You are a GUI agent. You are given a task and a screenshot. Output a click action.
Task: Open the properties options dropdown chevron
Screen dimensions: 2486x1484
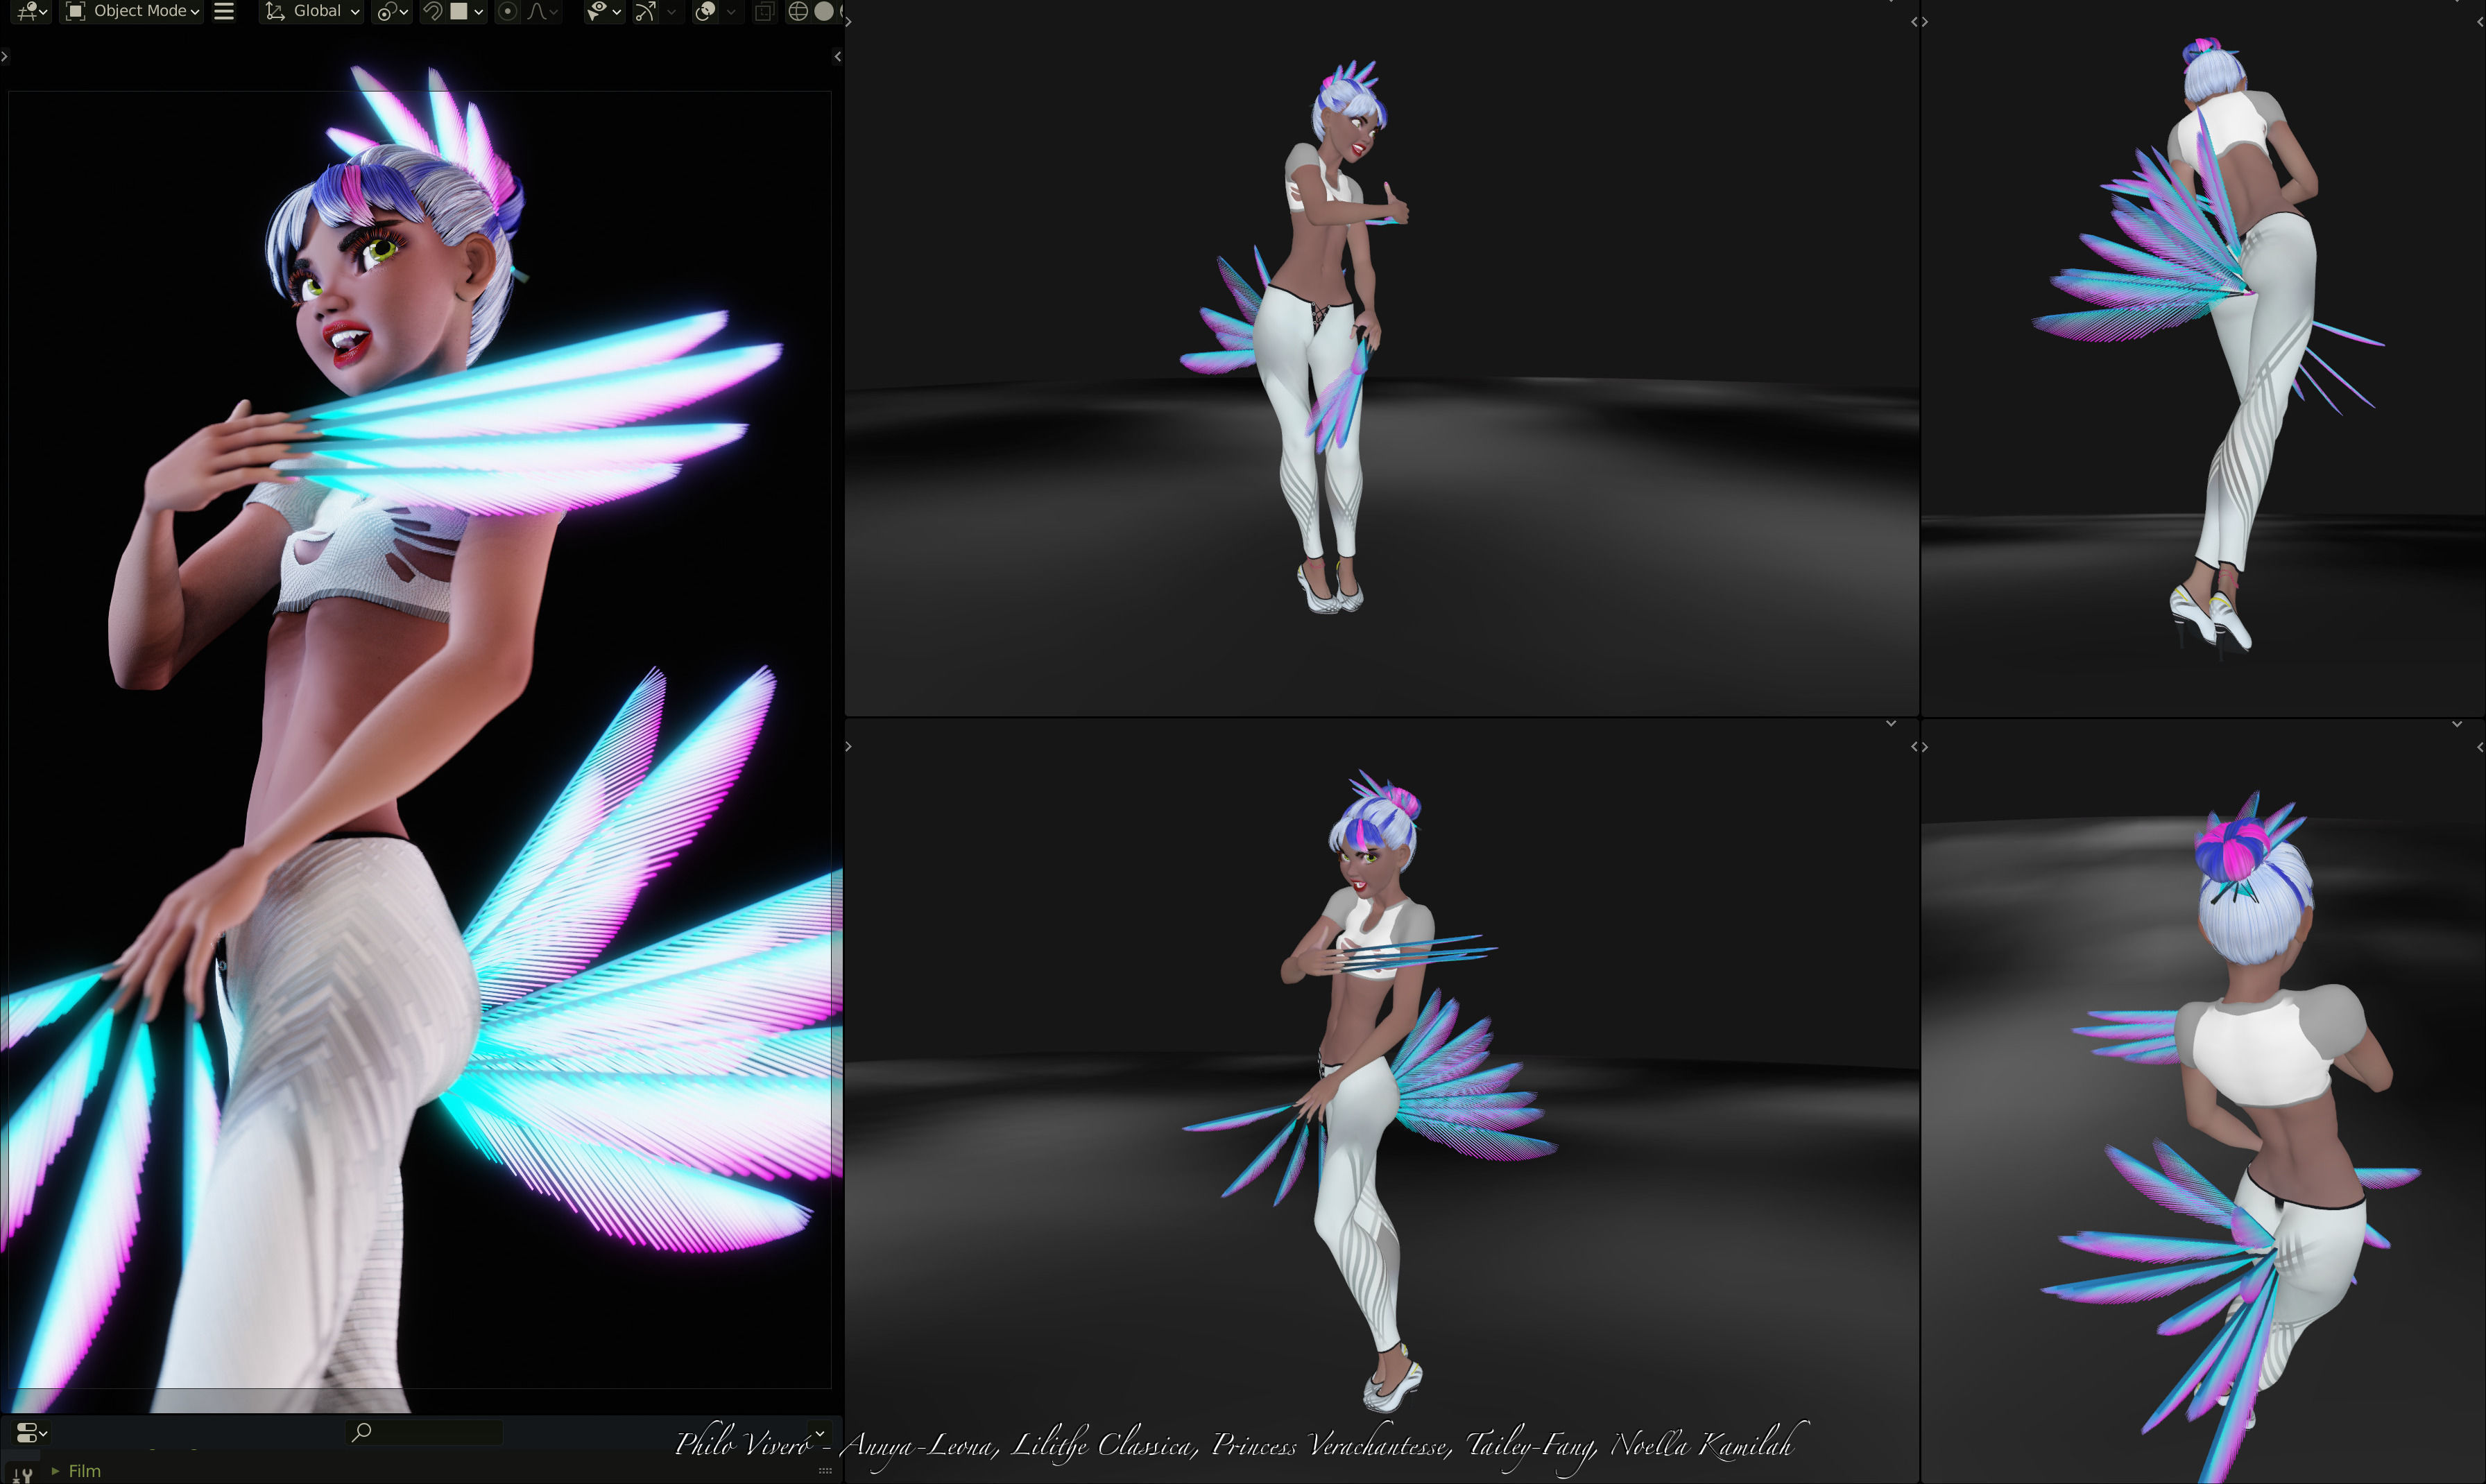pos(819,1432)
